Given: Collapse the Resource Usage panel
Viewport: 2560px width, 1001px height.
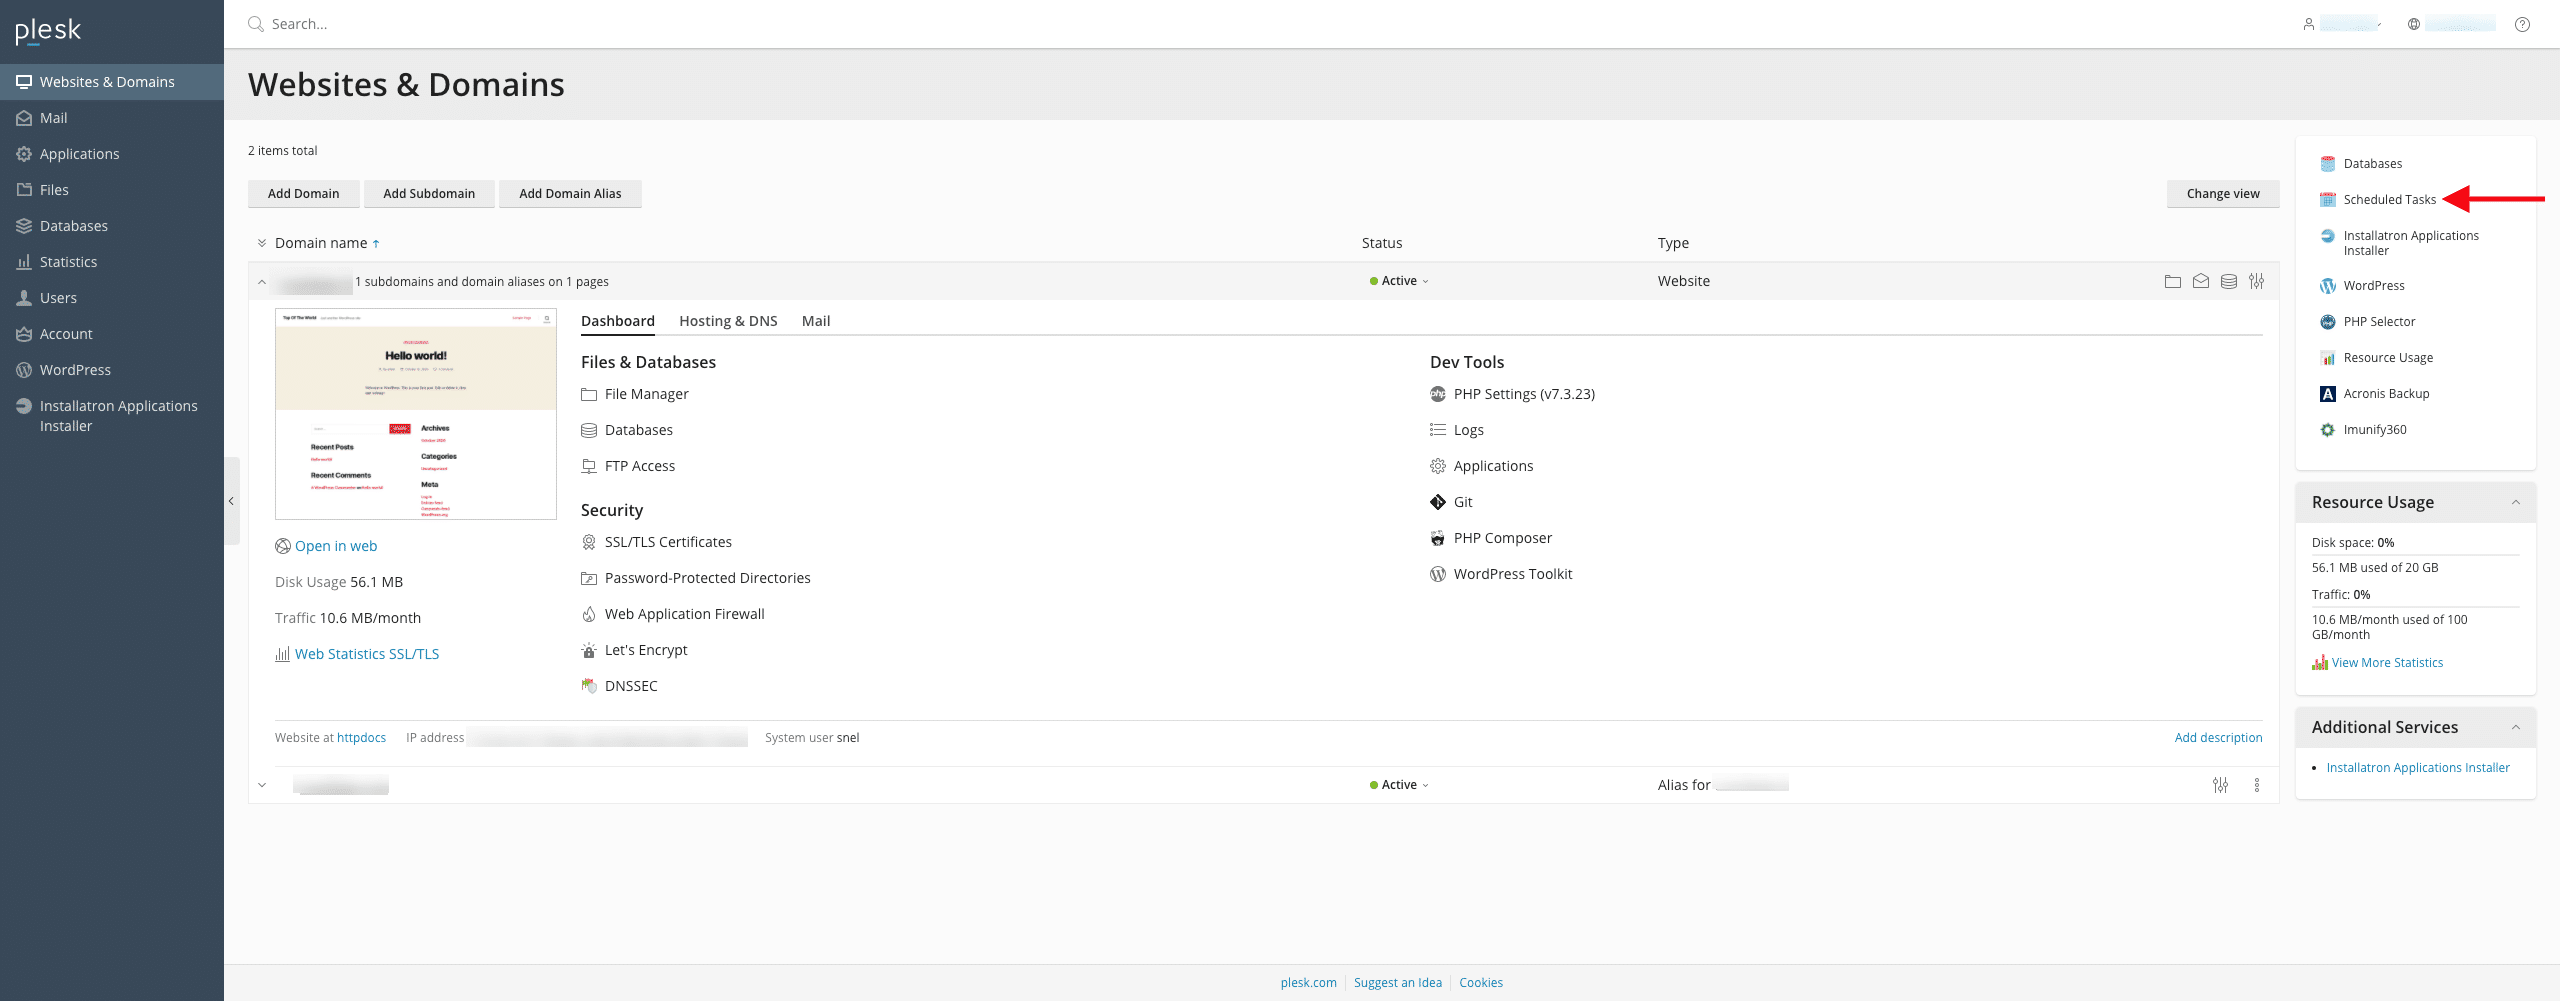Looking at the screenshot, I should [2516, 502].
